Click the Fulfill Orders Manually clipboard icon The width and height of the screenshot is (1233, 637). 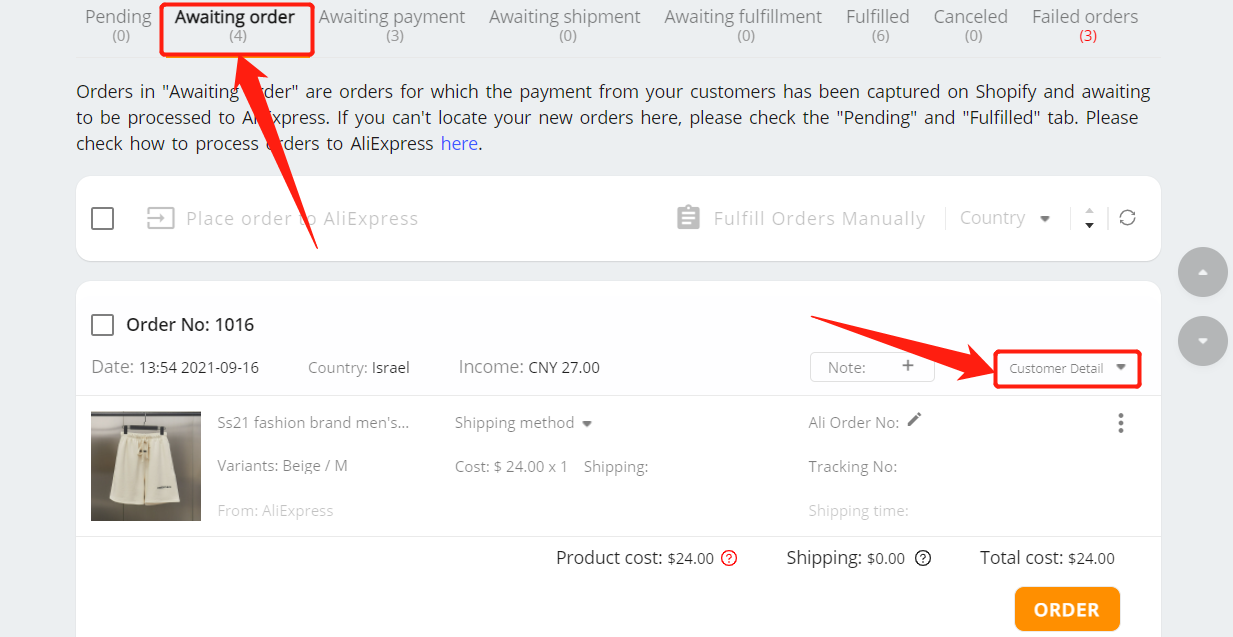pyautogui.click(x=688, y=218)
